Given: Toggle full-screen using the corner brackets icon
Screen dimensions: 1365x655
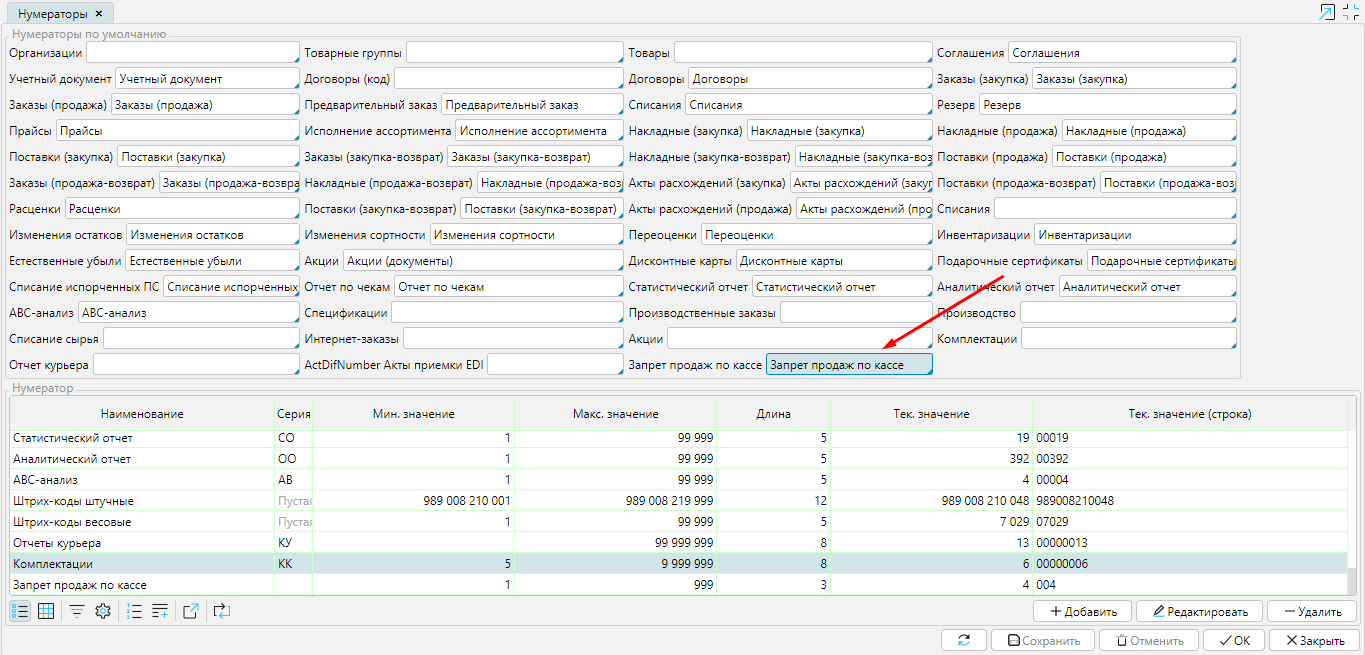Looking at the screenshot, I should point(1351,12).
